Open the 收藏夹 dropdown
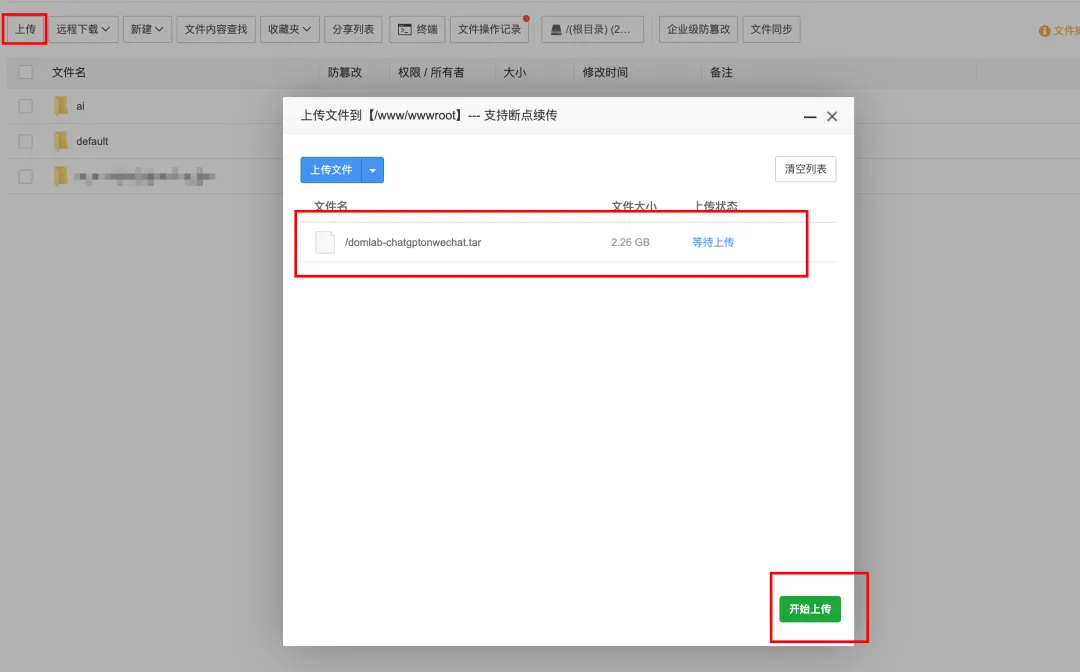1080x672 pixels. coord(289,30)
